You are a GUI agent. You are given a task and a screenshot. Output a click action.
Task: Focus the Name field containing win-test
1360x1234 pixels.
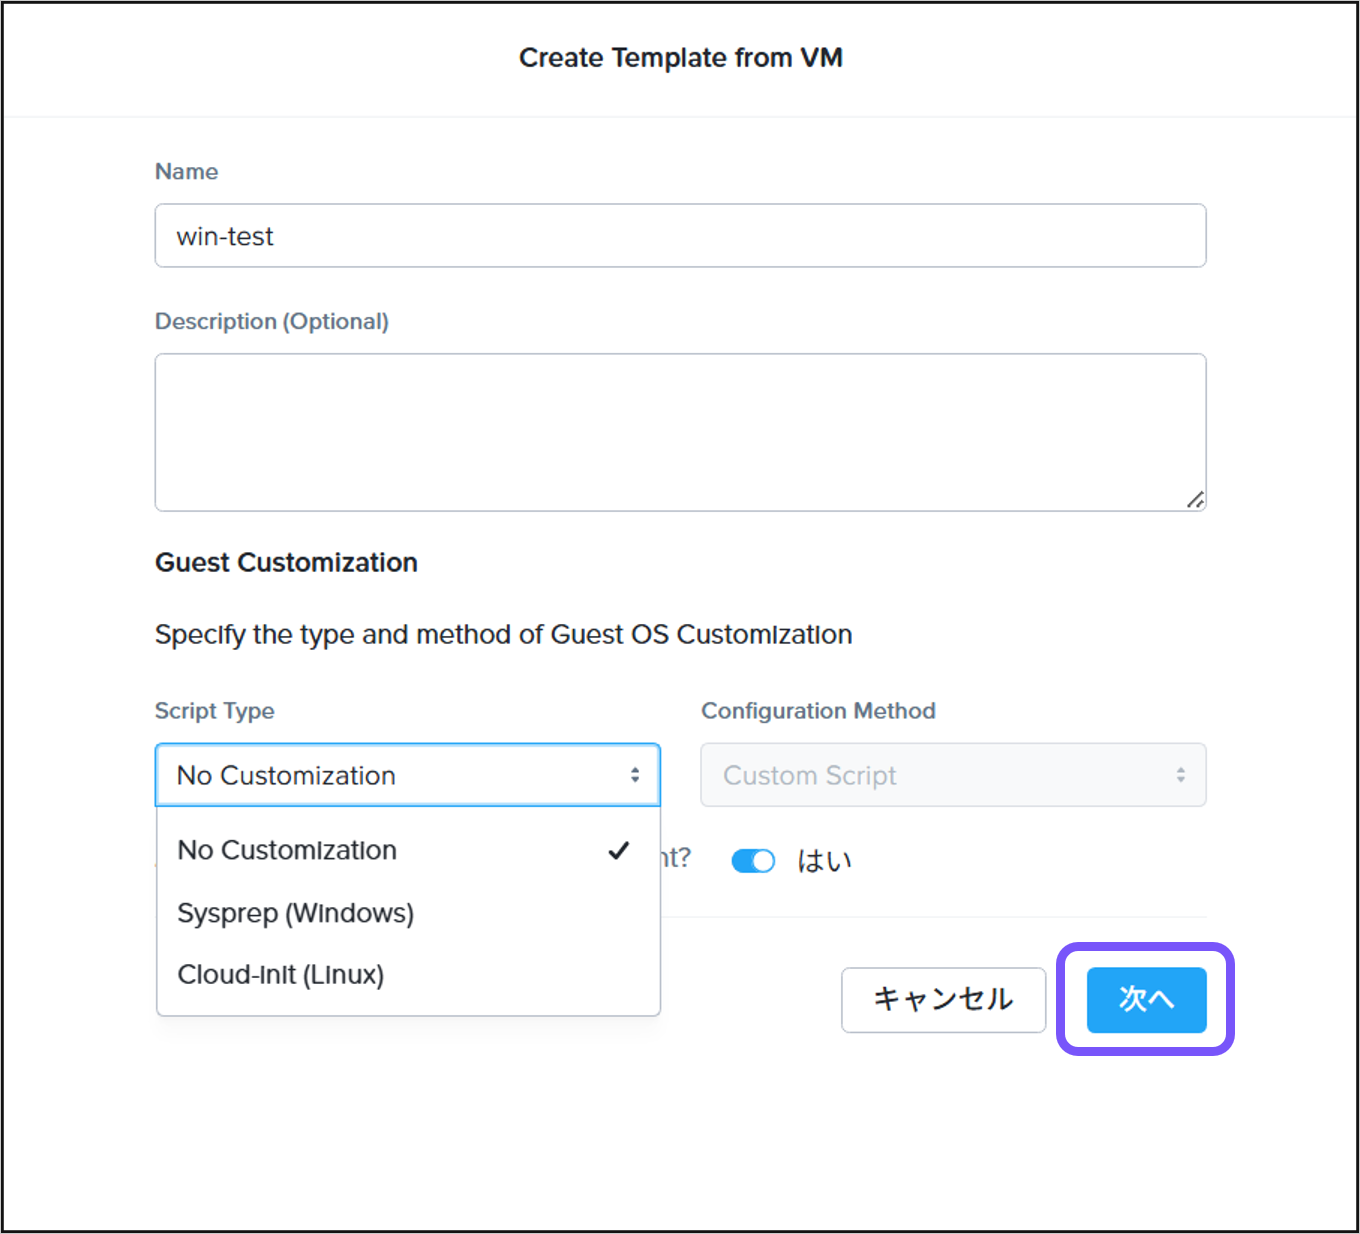coord(680,236)
